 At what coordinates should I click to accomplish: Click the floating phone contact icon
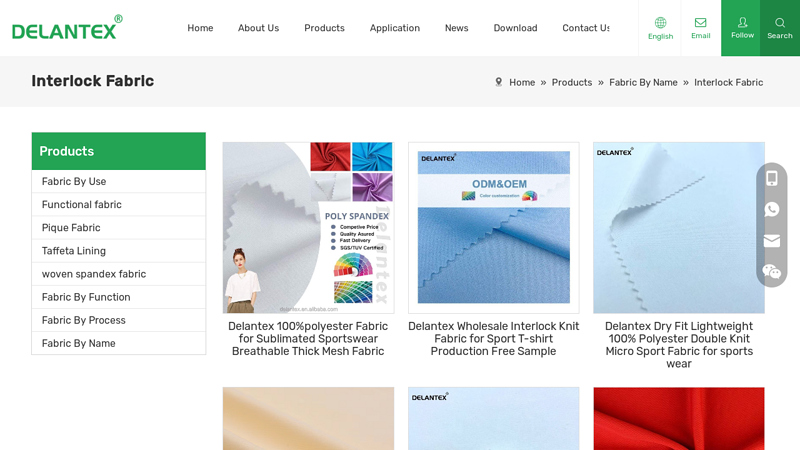[x=772, y=178]
